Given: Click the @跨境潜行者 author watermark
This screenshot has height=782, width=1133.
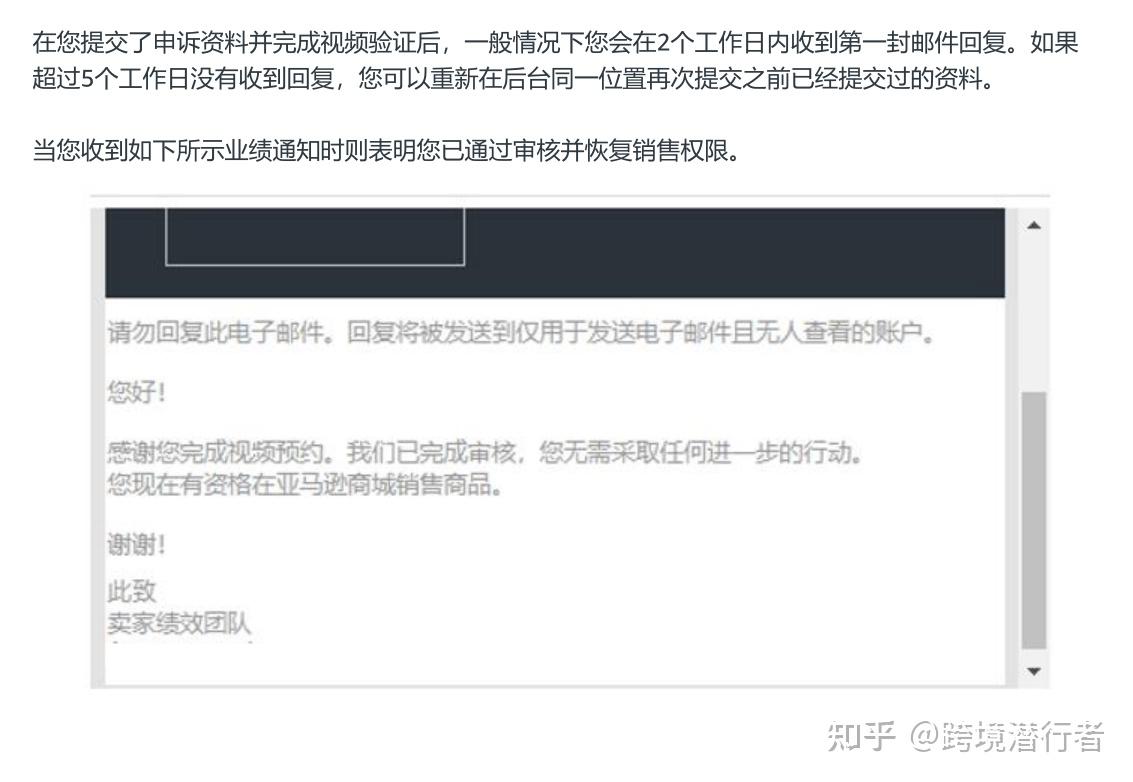Looking at the screenshot, I should point(1007,736).
